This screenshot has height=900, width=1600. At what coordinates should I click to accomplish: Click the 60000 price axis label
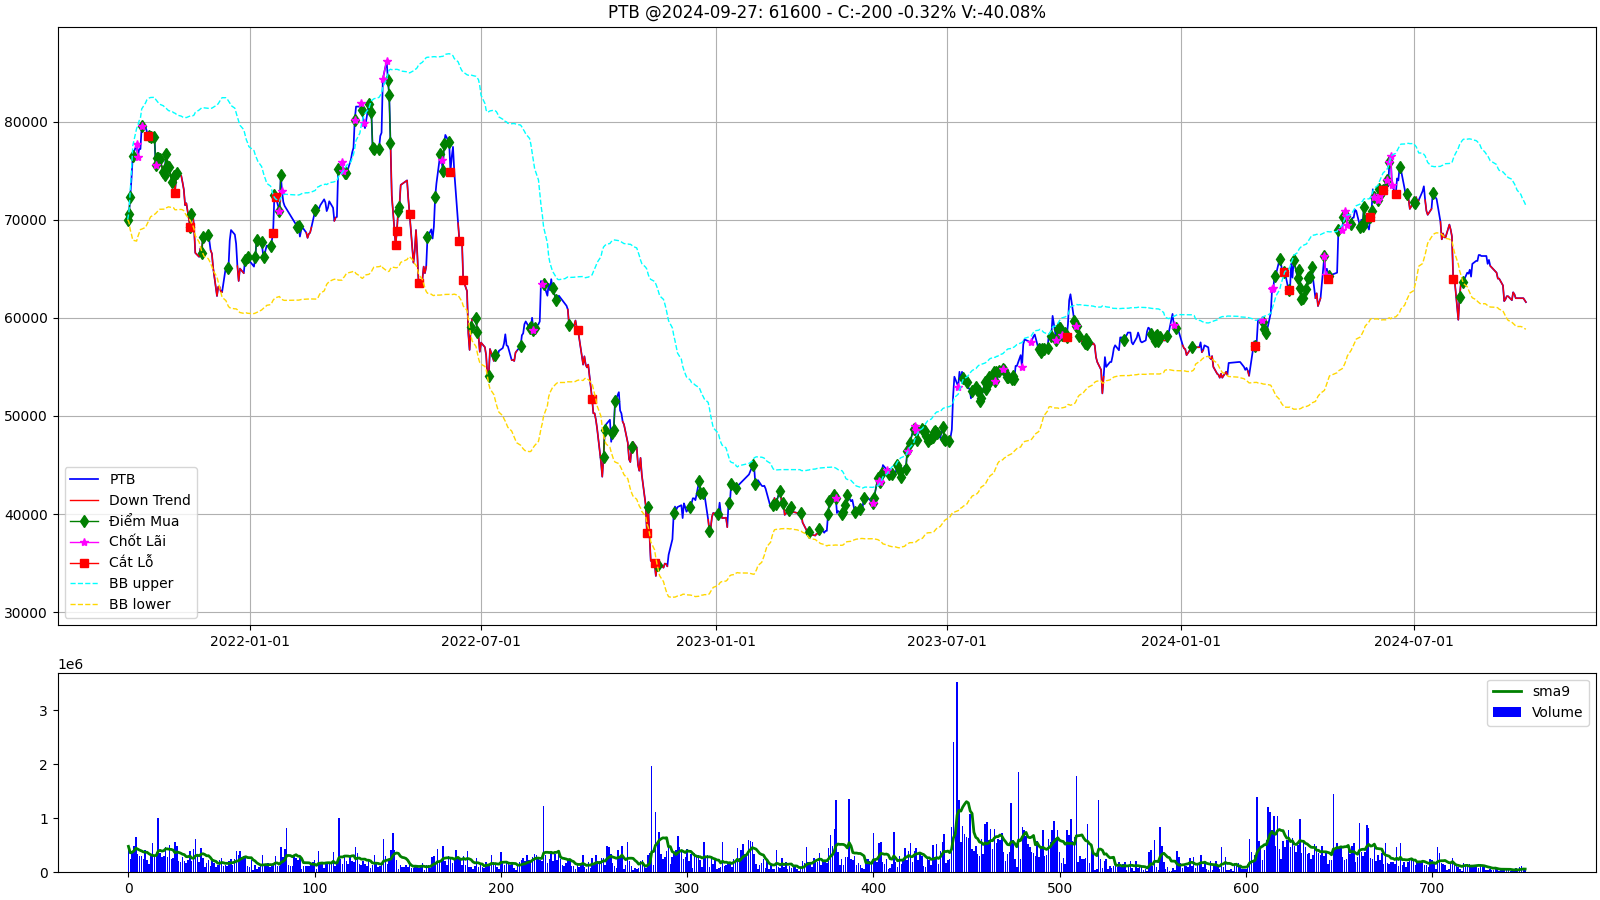pos(26,318)
